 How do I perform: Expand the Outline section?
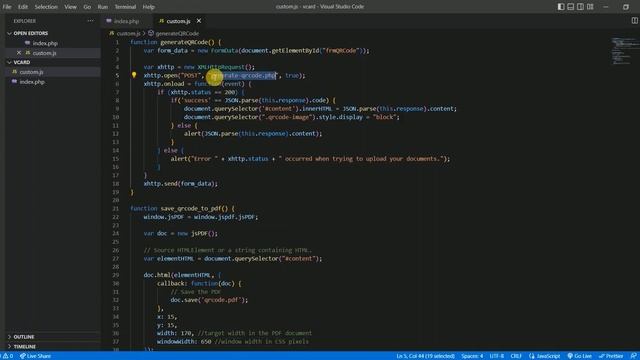(x=24, y=337)
